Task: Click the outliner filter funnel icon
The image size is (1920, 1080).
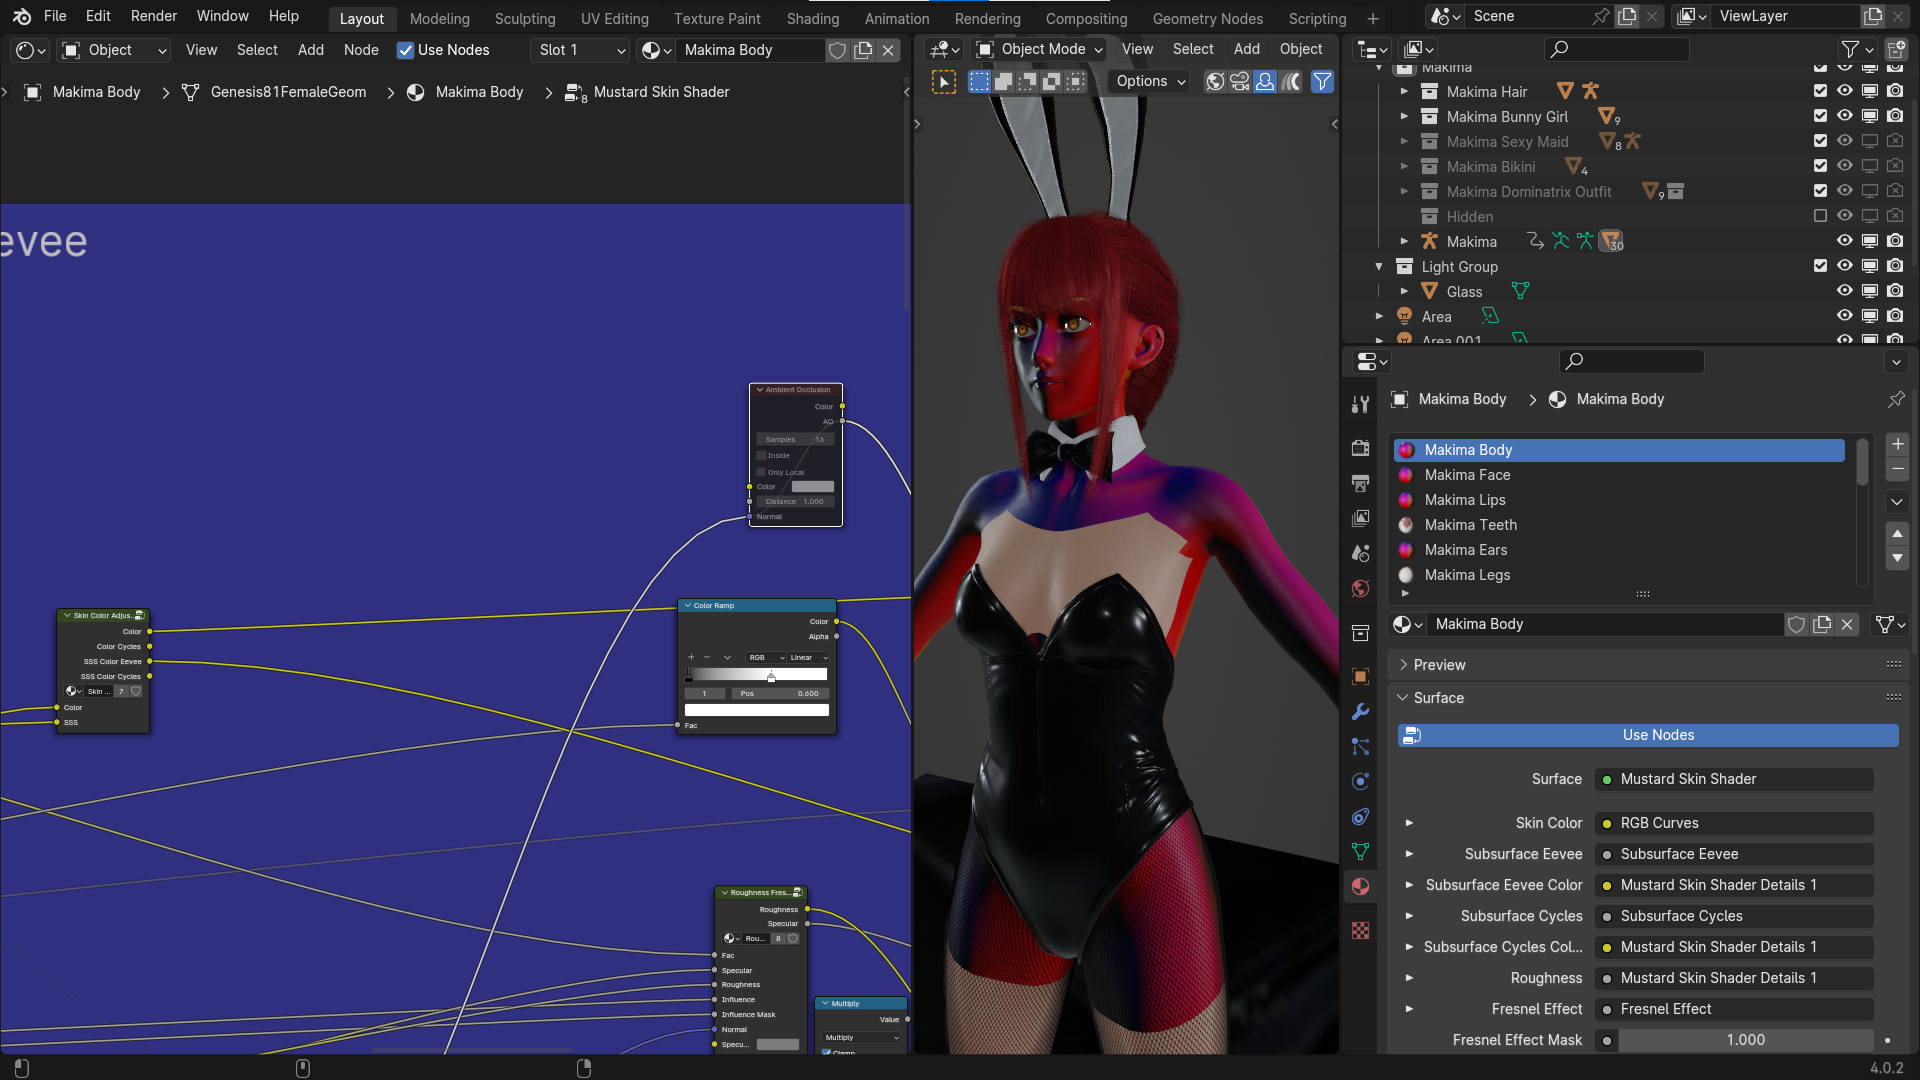Action: coord(1851,49)
